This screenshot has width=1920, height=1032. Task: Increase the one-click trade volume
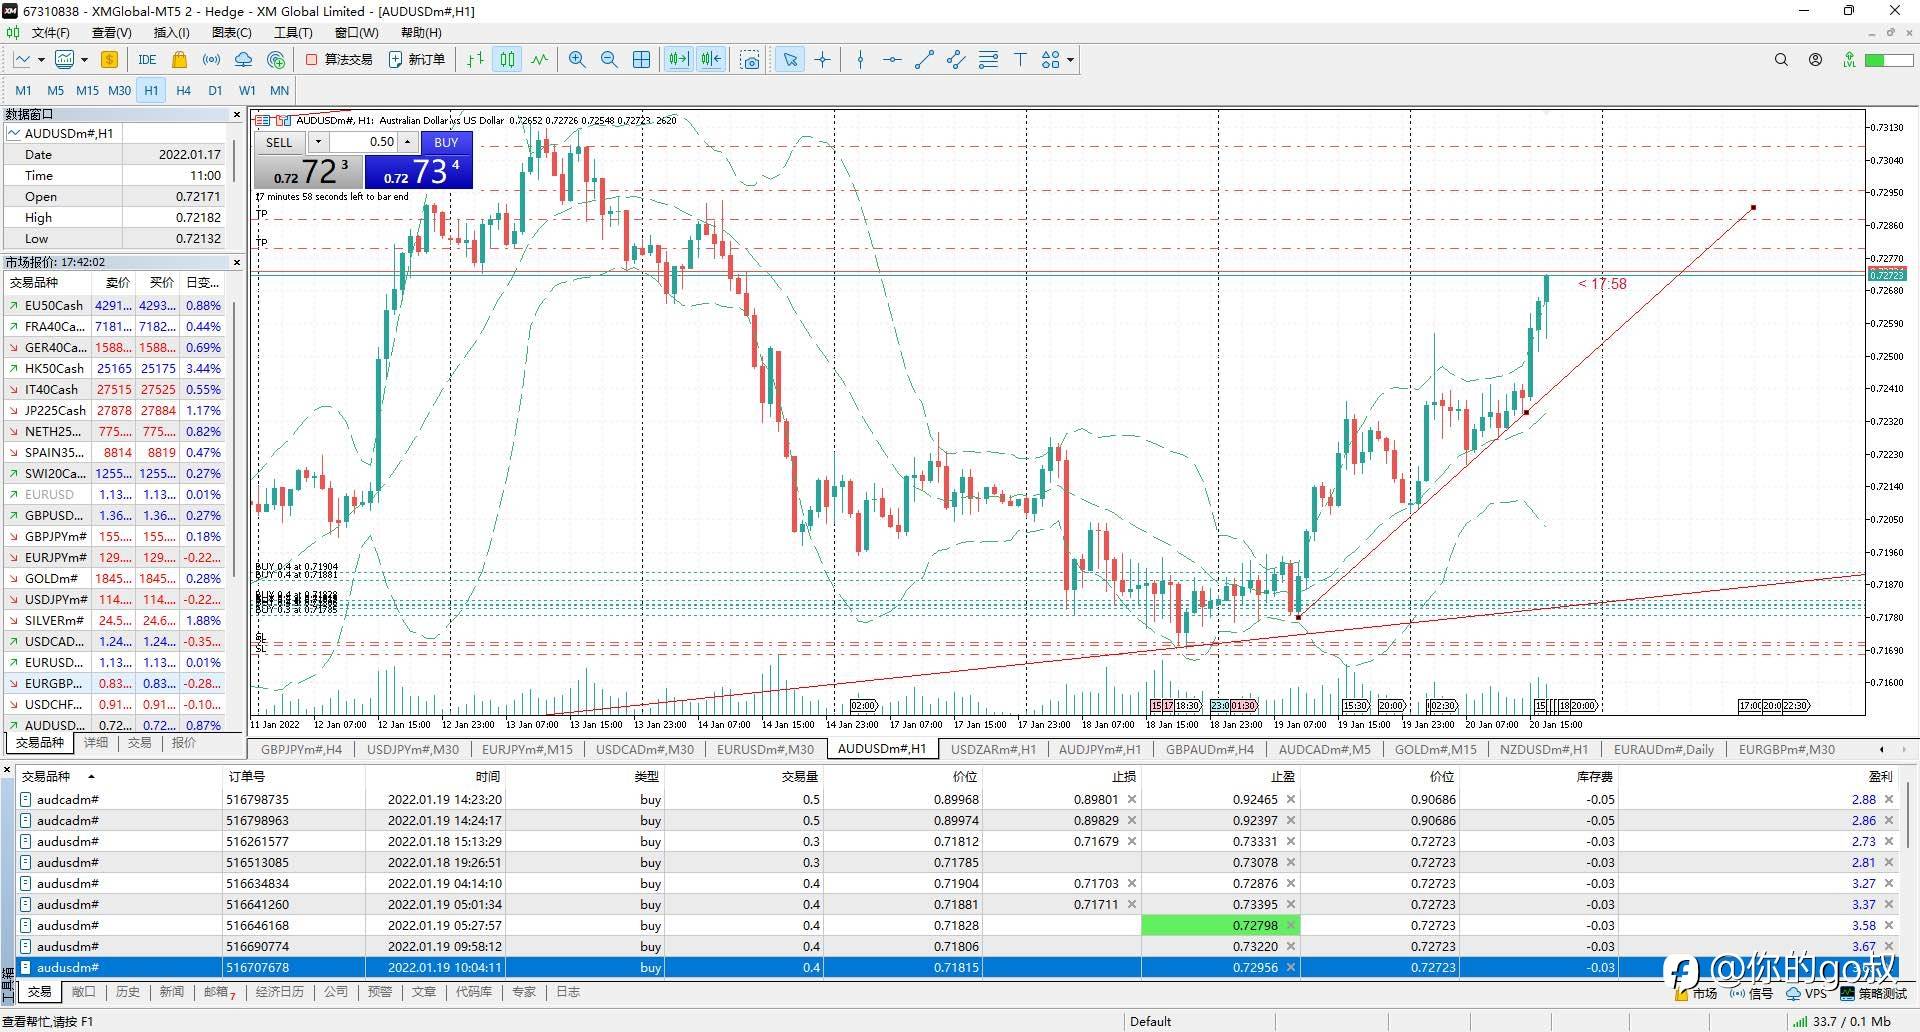coord(407,142)
